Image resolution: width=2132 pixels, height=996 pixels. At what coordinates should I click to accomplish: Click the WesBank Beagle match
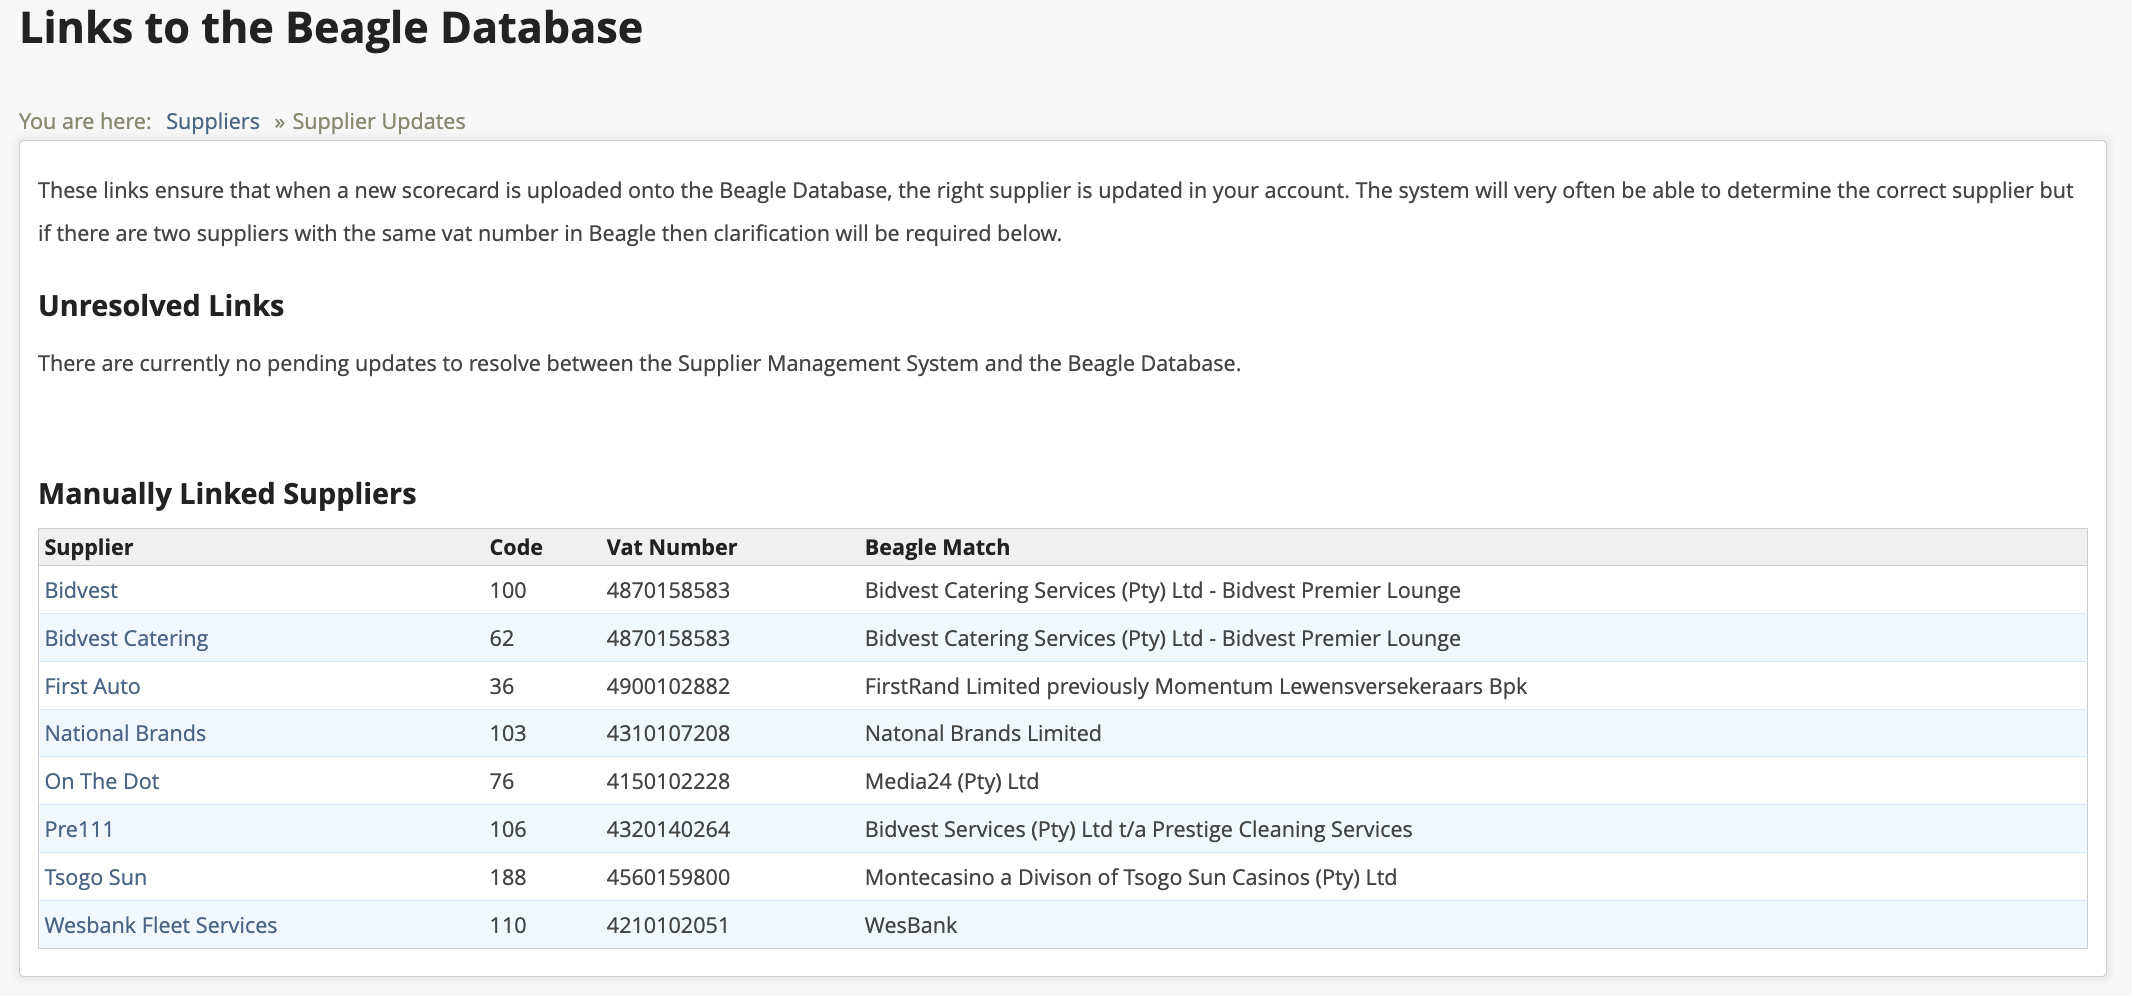(911, 925)
